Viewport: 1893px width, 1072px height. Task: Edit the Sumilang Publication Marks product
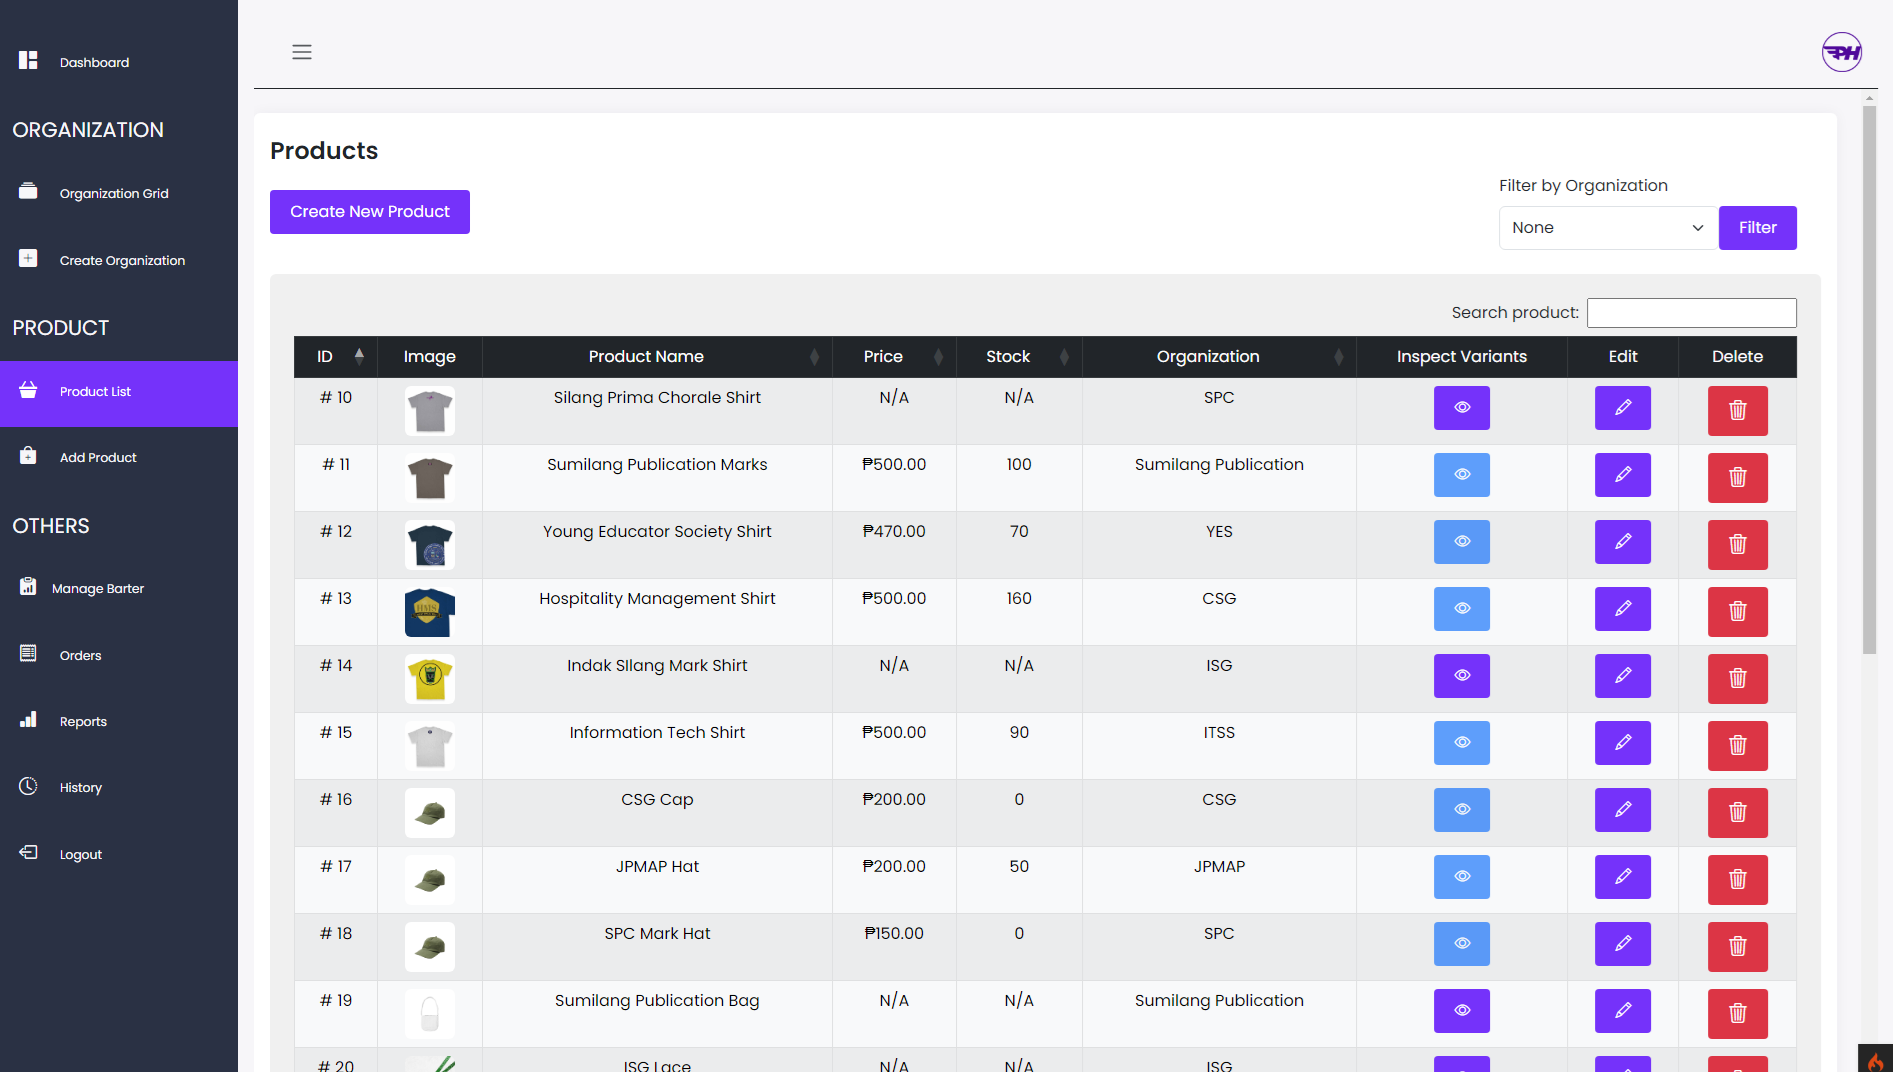pos(1622,475)
